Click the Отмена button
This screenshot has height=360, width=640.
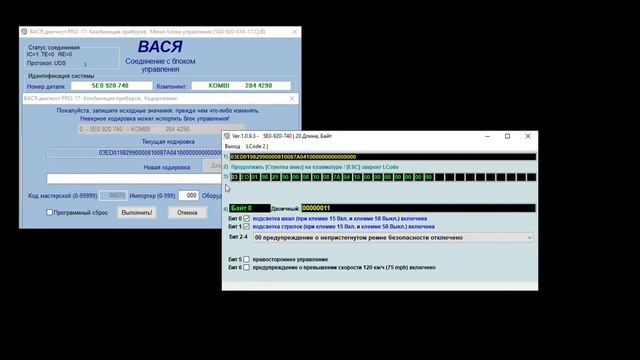pyautogui.click(x=187, y=213)
